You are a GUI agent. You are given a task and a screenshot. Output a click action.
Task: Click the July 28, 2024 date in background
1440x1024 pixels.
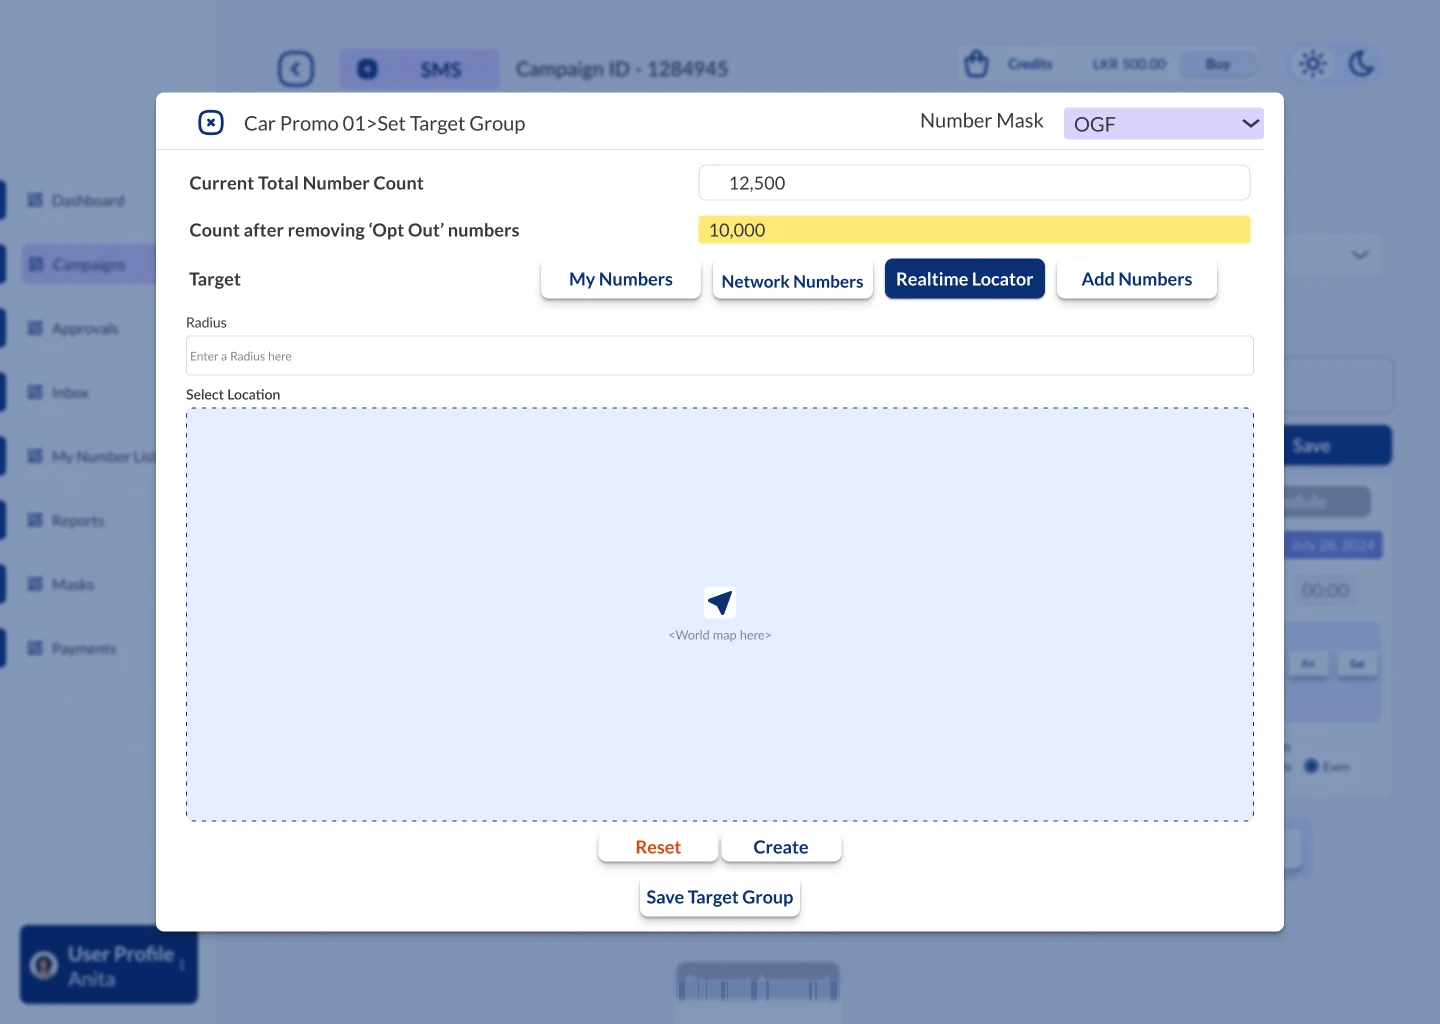(1333, 545)
